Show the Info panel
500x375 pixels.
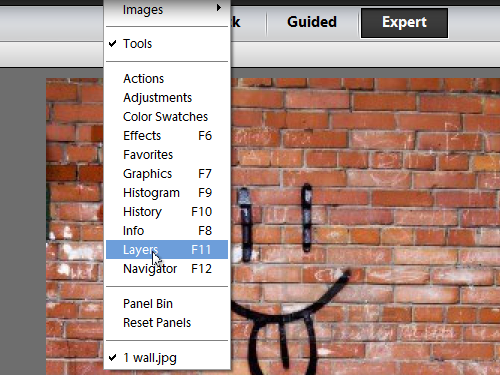tap(167, 231)
